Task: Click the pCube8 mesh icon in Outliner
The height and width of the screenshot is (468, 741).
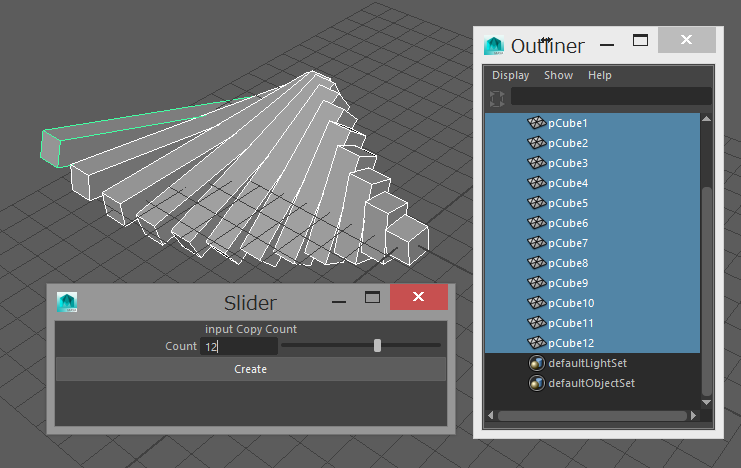Action: click(x=536, y=263)
